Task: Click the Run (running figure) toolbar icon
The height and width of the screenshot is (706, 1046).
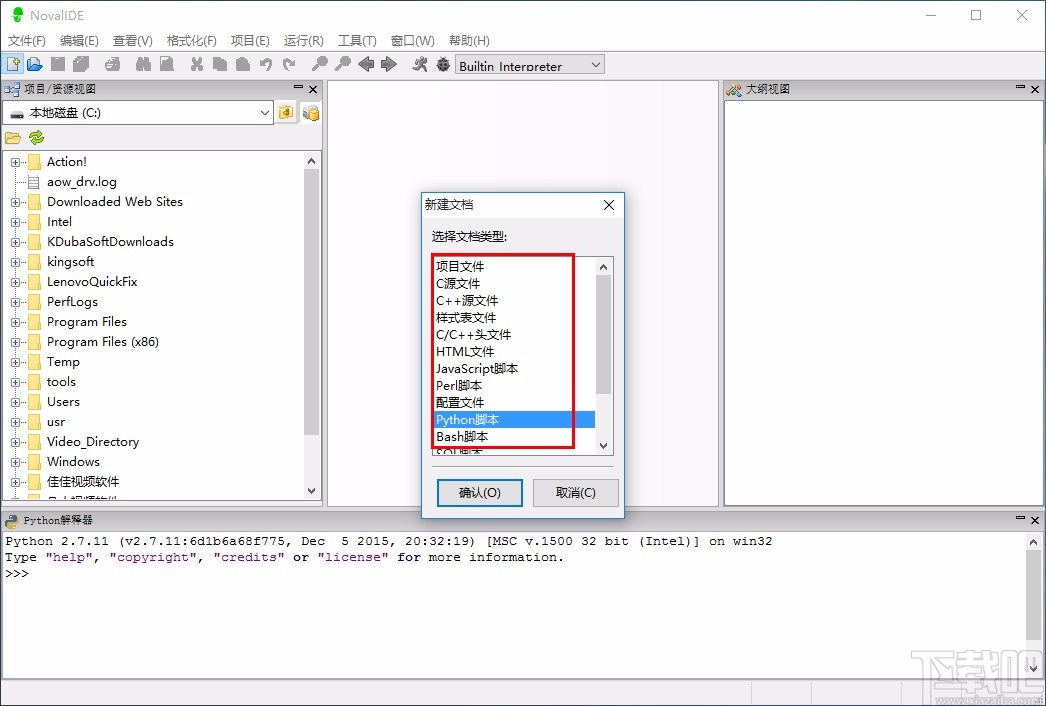Action: click(420, 65)
